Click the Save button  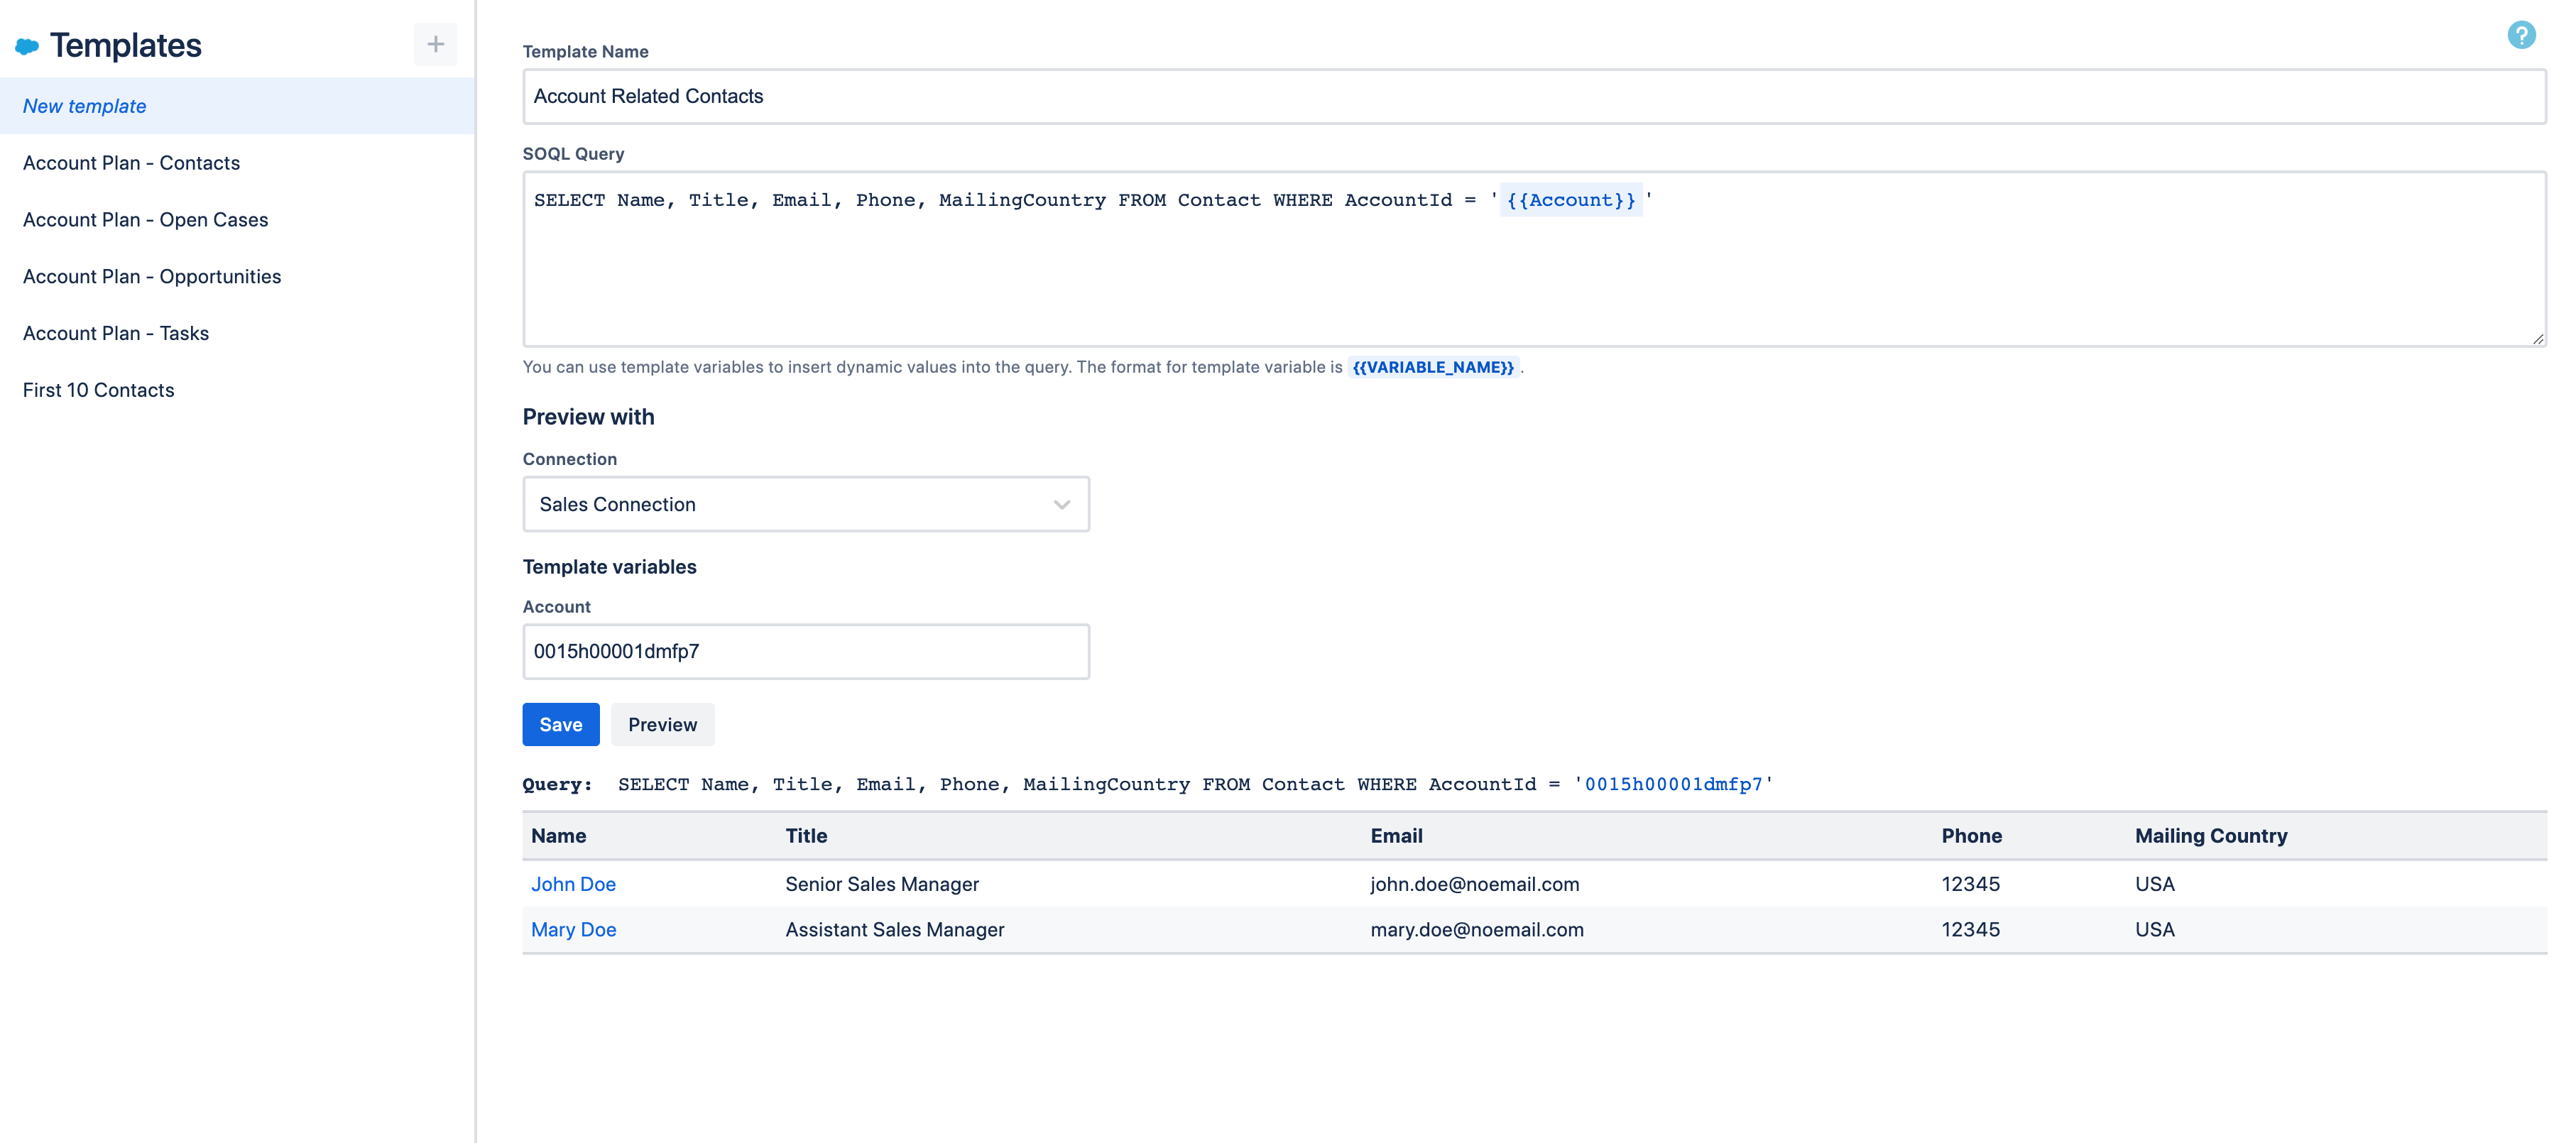[x=560, y=725]
